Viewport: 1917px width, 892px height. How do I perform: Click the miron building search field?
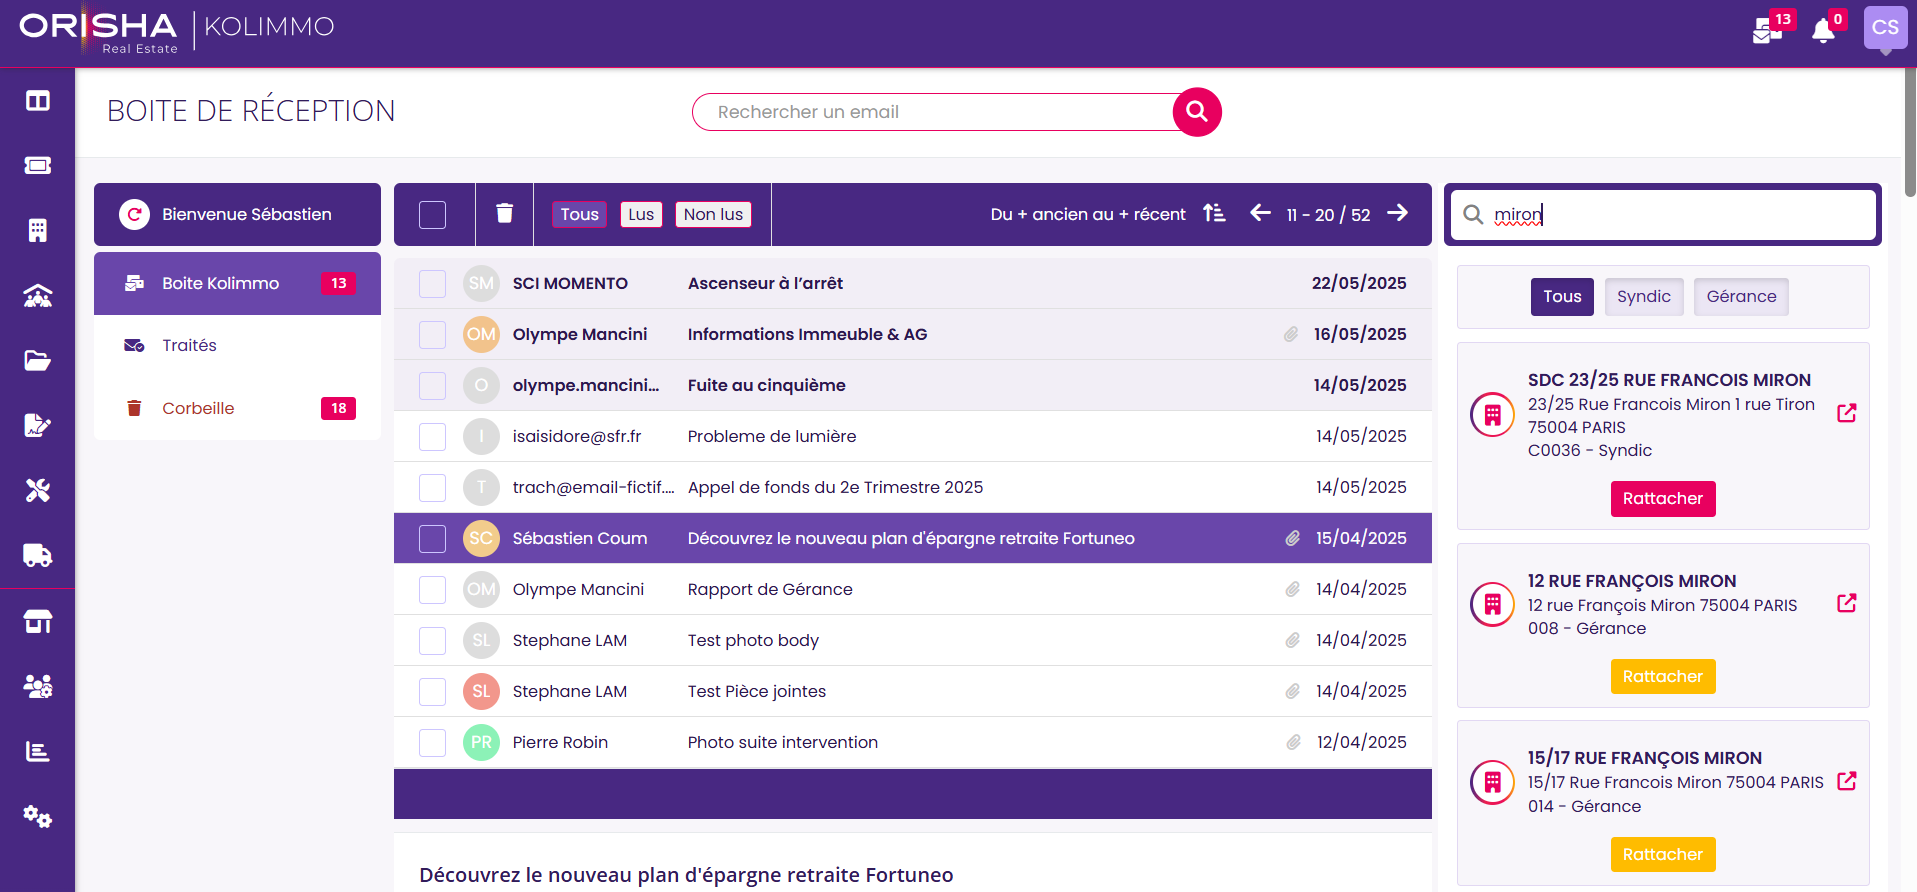pyautogui.click(x=1663, y=214)
